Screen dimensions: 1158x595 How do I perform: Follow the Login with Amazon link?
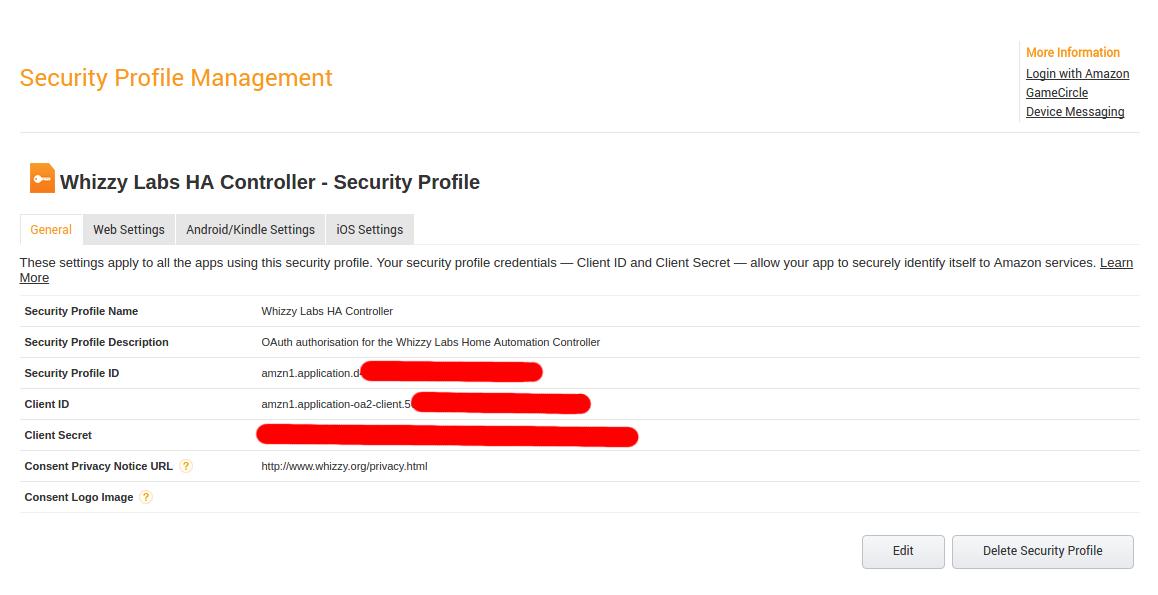[x=1078, y=74]
